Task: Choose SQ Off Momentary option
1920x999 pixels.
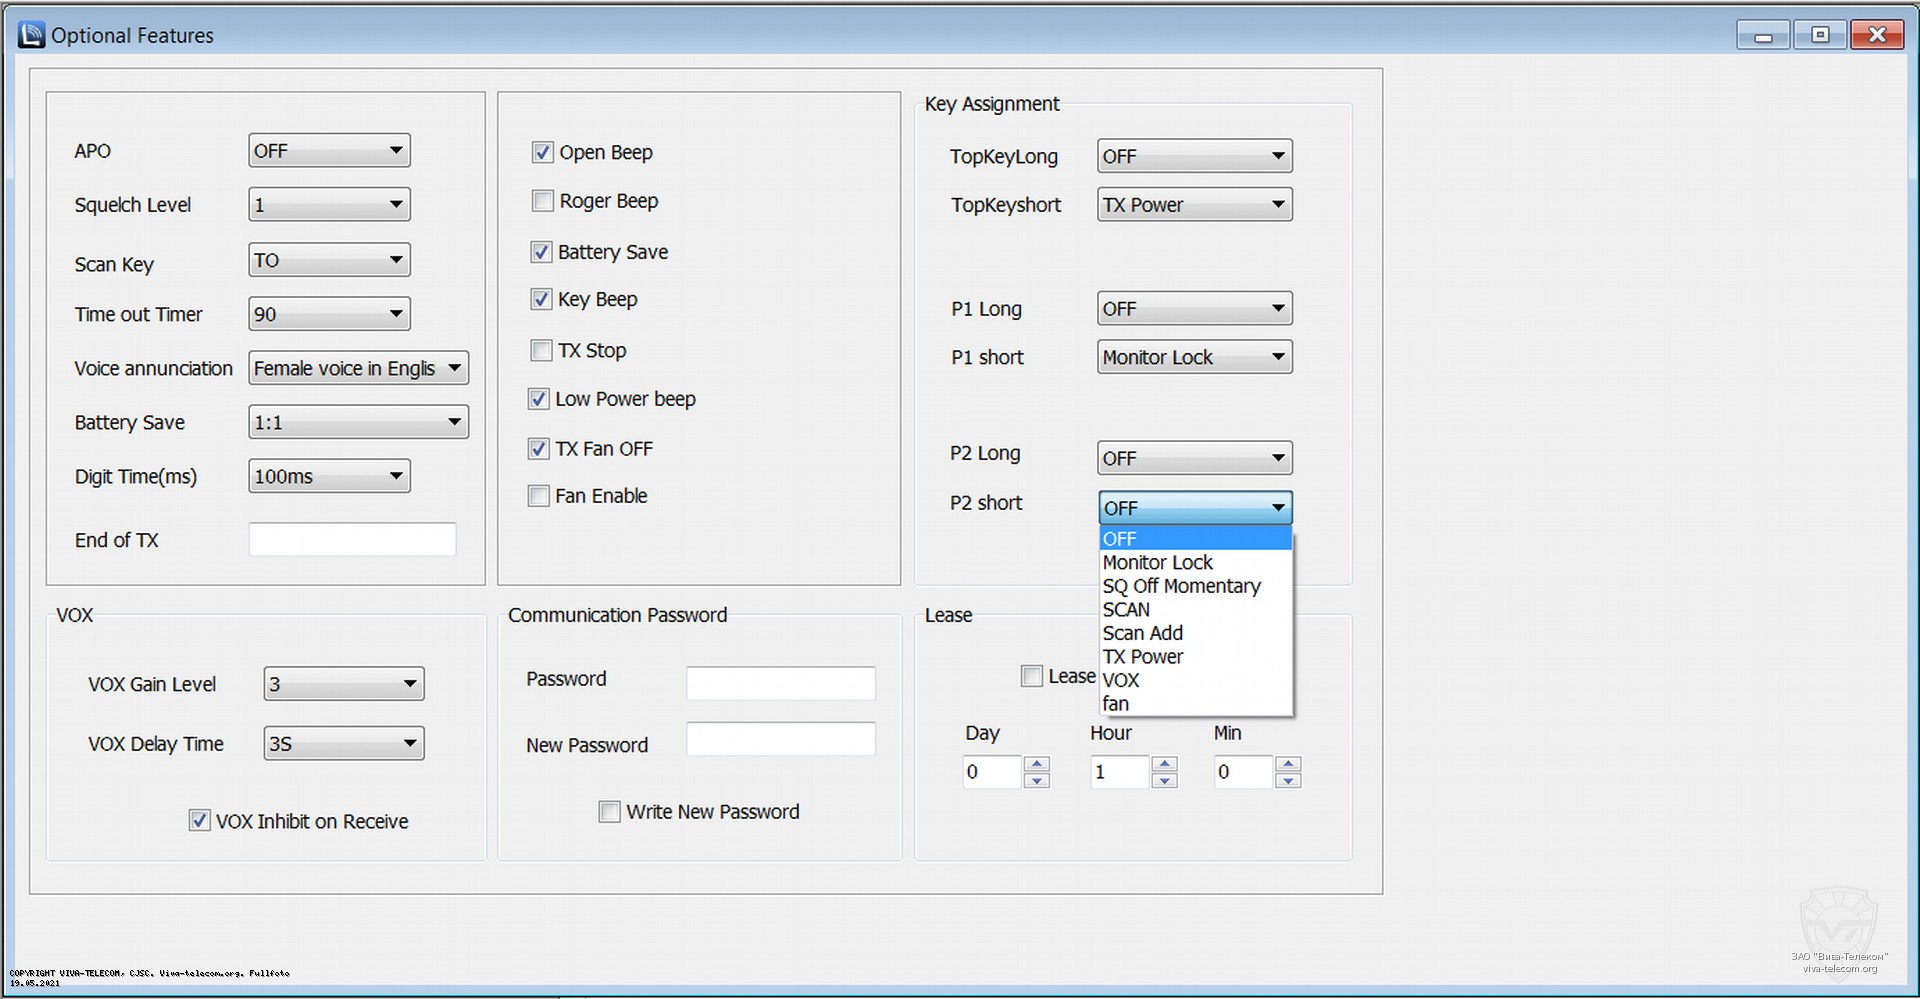Action: click(x=1181, y=586)
